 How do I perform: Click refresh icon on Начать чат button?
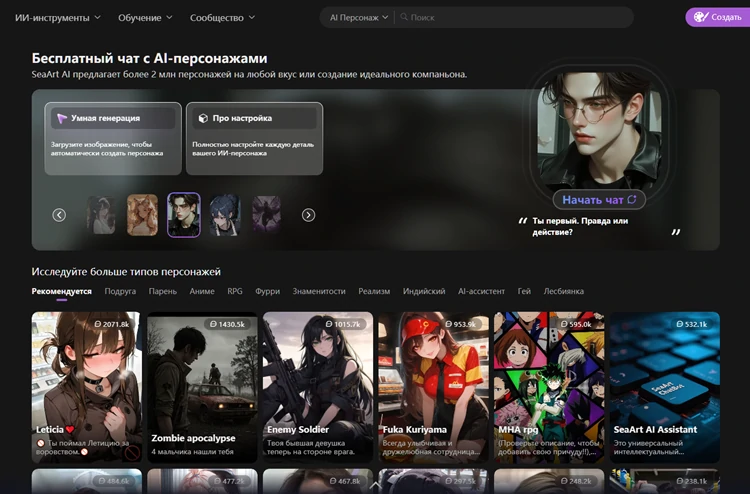[631, 200]
